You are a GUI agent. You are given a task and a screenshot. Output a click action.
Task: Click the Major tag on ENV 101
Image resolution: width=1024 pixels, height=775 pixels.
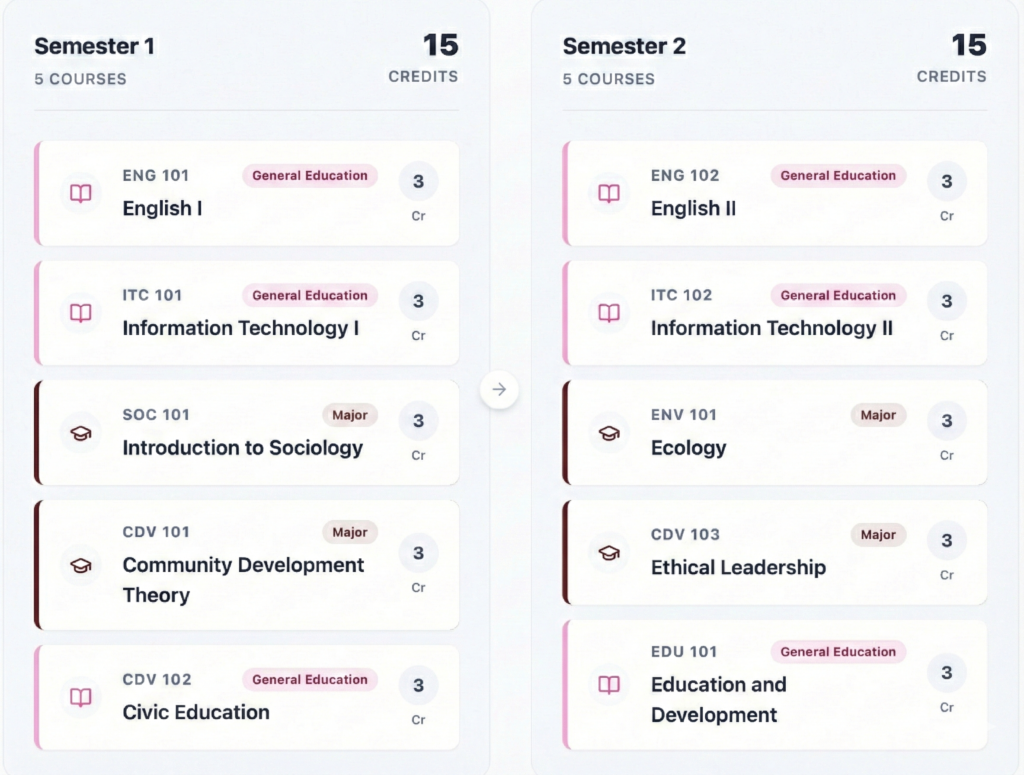(x=878, y=415)
